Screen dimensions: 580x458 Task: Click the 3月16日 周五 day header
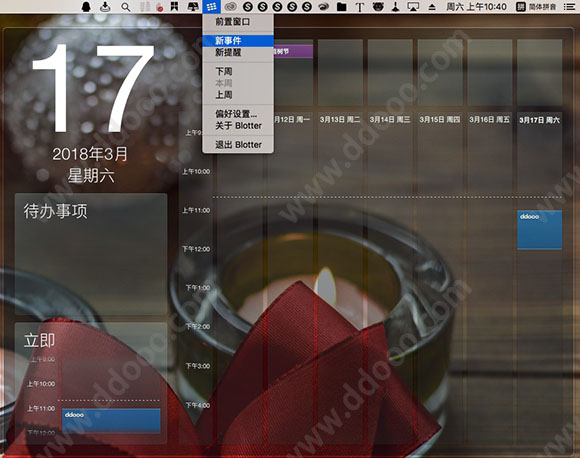(489, 119)
